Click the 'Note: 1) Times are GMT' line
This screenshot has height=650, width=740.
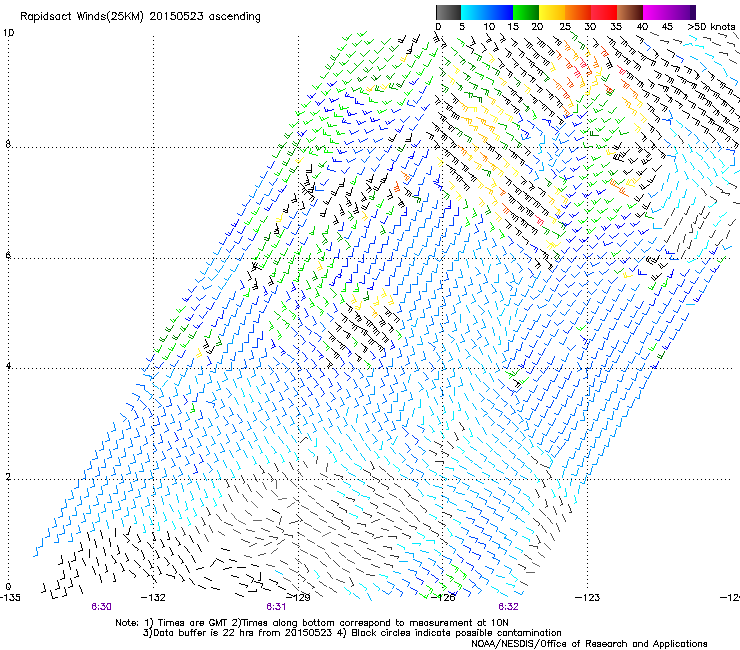[312, 623]
